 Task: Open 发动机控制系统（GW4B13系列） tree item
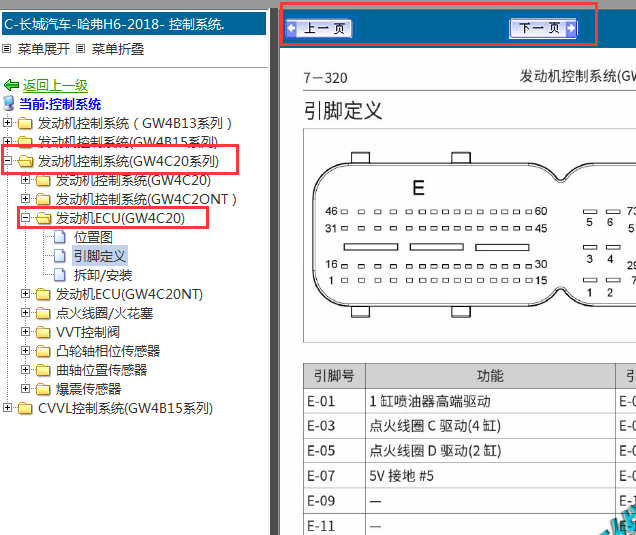click(x=135, y=123)
